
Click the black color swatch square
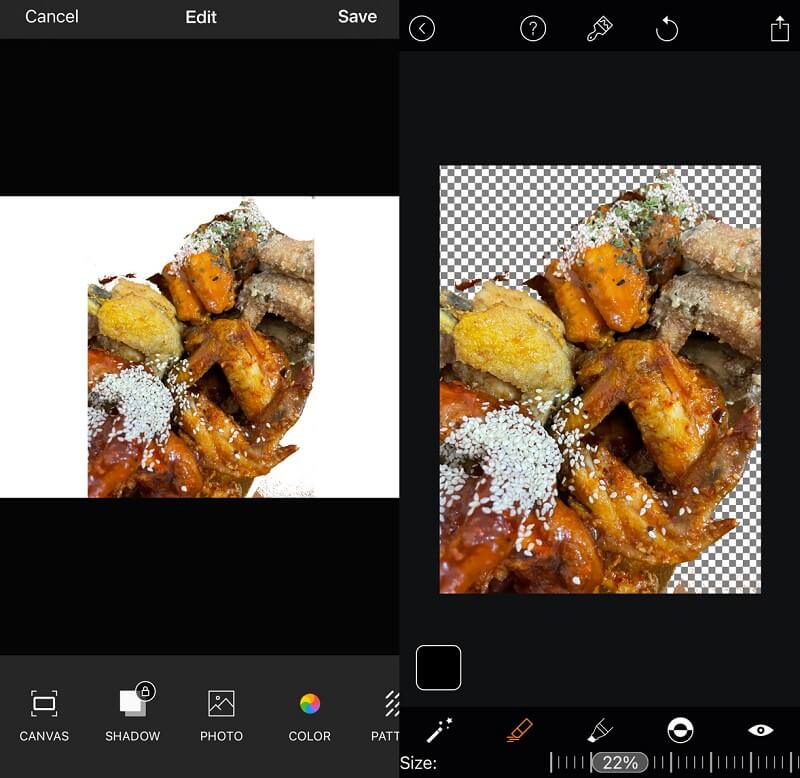click(x=438, y=667)
